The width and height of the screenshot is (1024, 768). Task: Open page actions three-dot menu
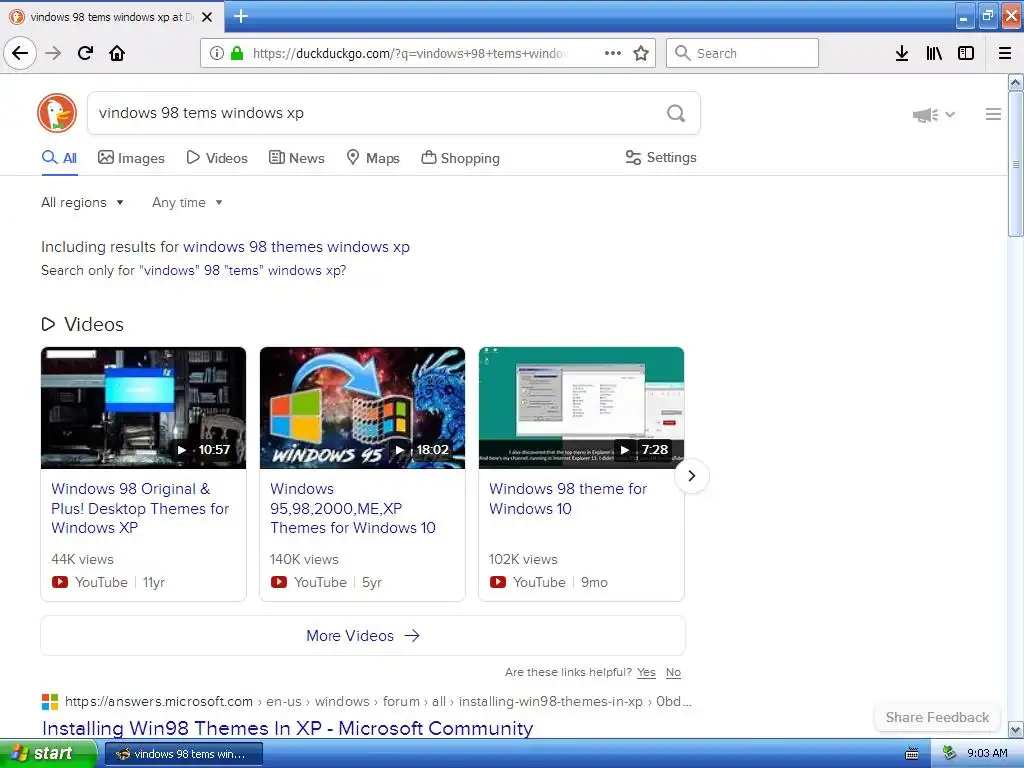[x=613, y=53]
